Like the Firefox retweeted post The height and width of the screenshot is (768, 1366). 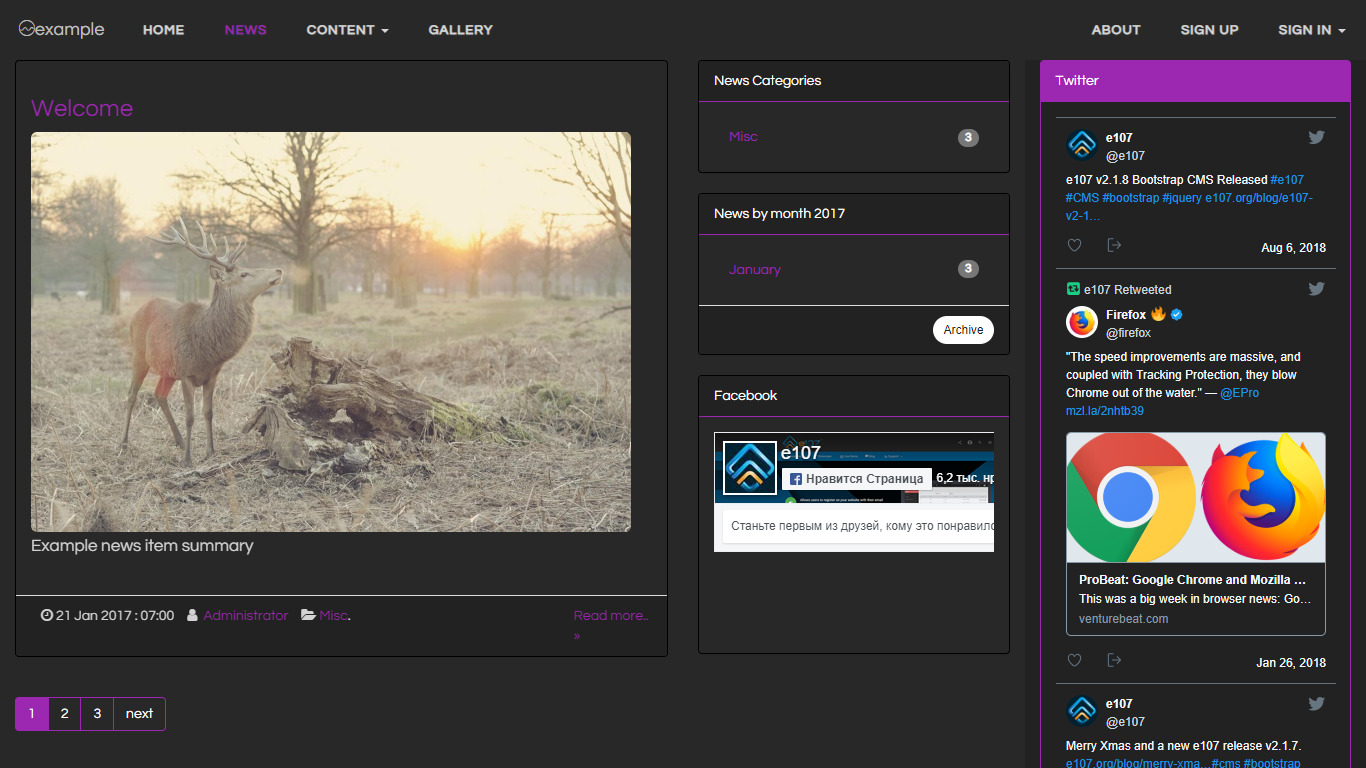click(1074, 660)
